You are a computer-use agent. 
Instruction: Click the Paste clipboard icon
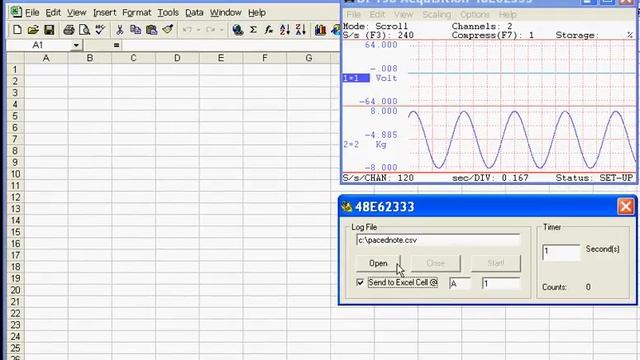click(x=151, y=30)
